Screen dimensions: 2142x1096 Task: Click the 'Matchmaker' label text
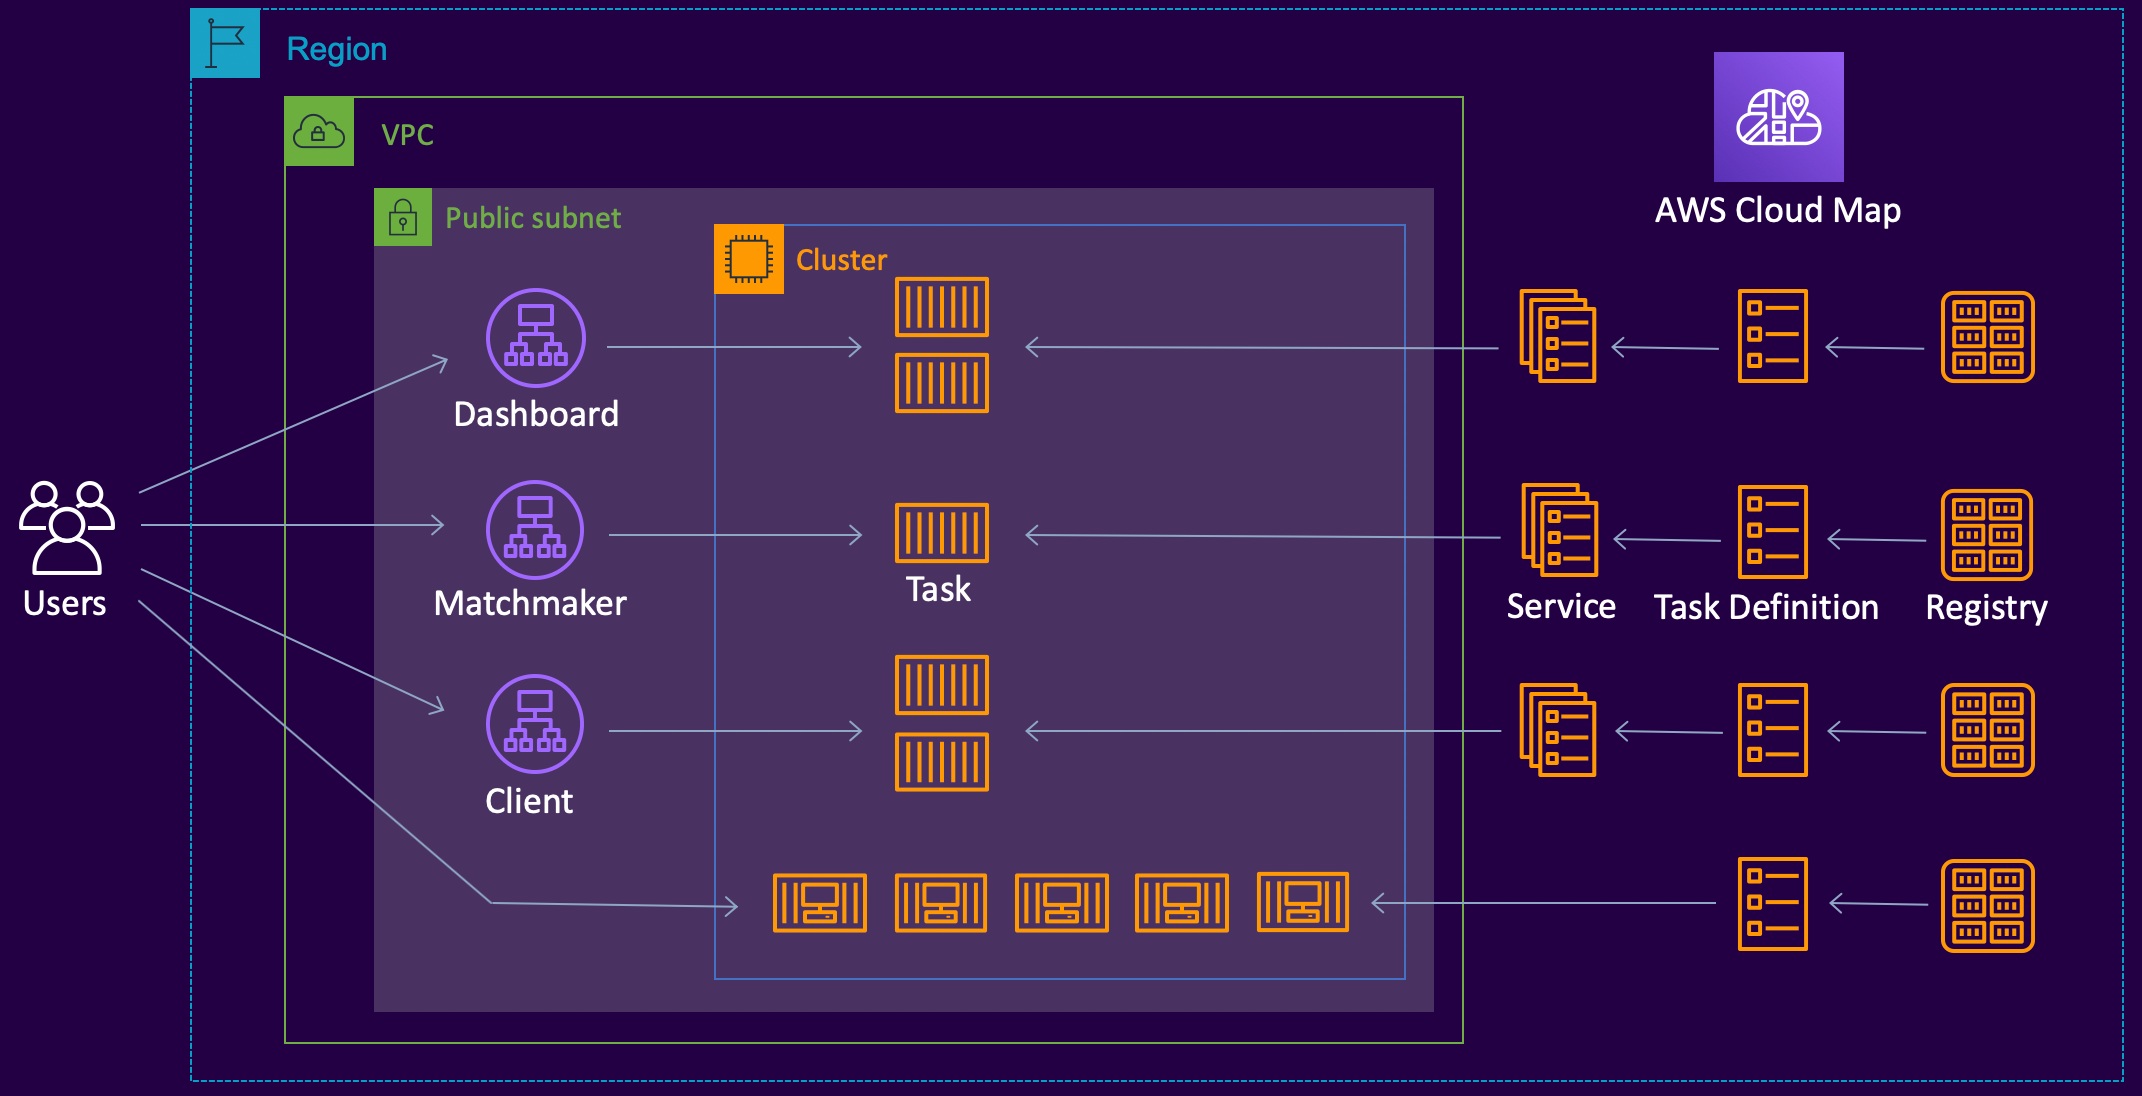click(x=530, y=603)
